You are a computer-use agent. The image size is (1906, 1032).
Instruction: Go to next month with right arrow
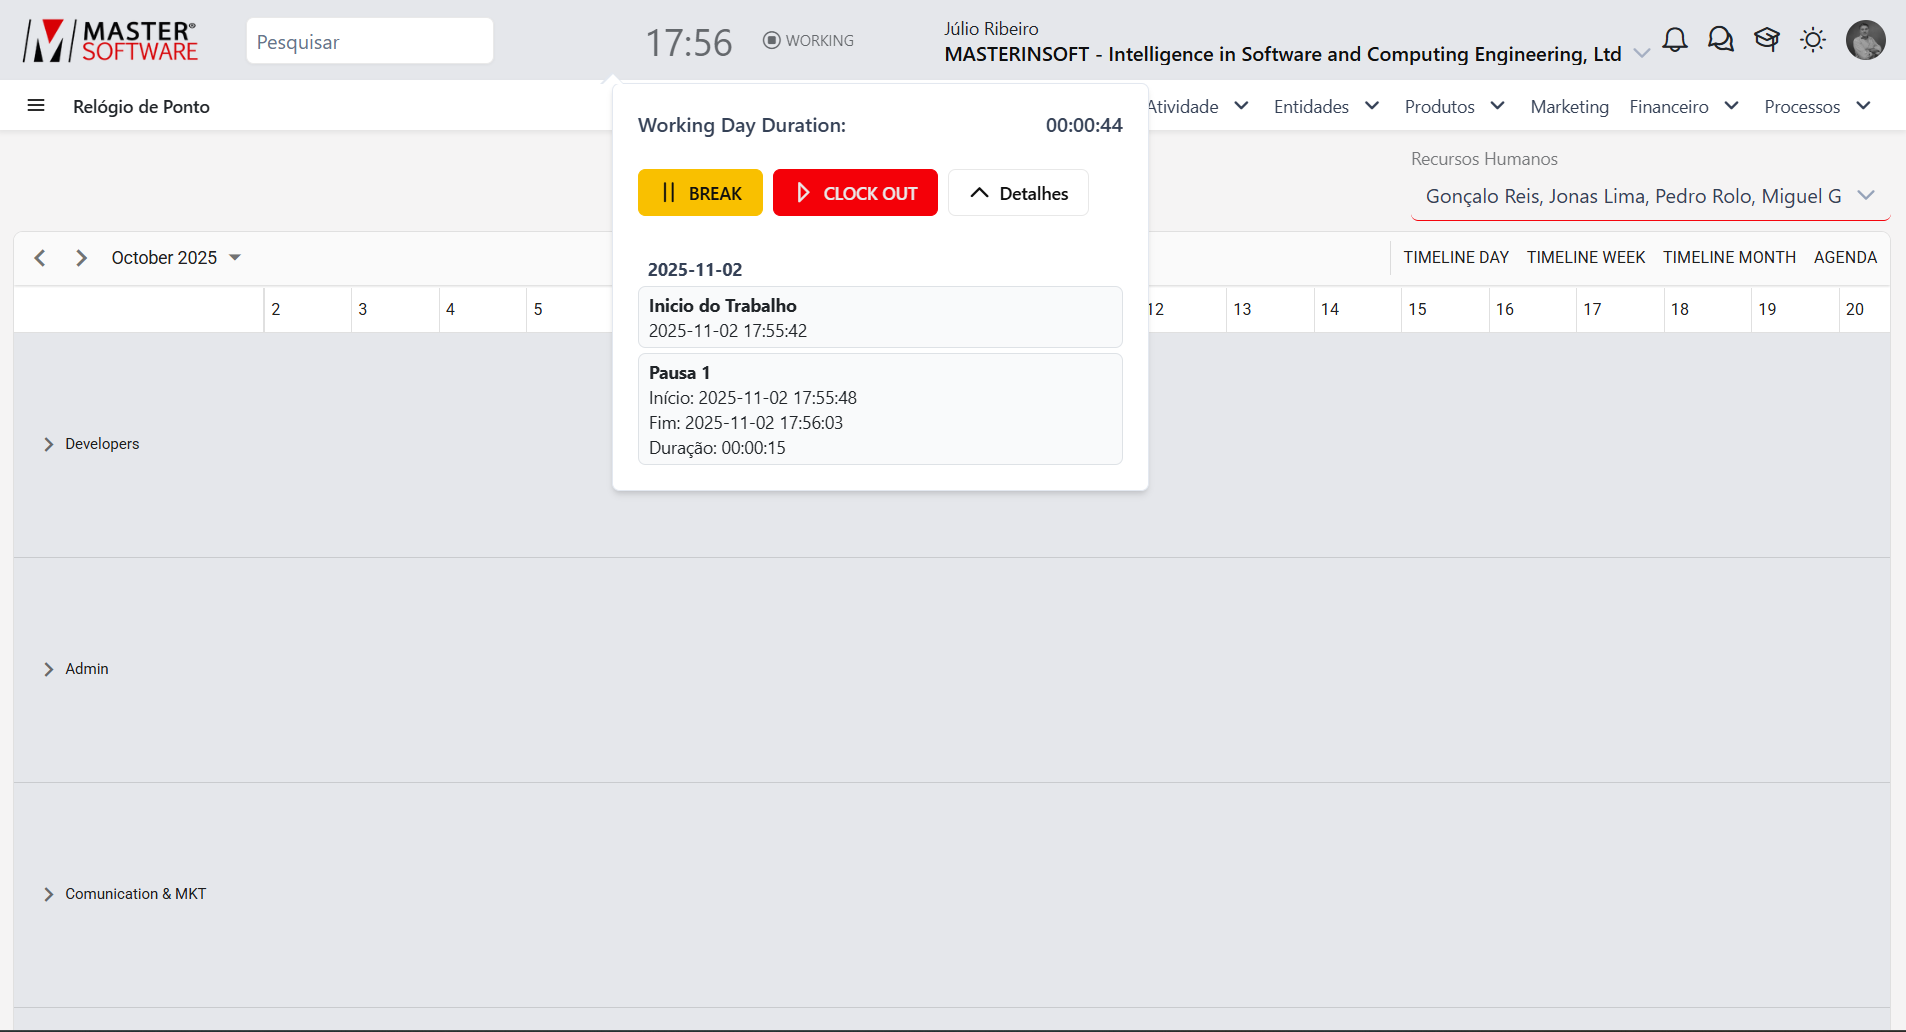[x=82, y=258]
